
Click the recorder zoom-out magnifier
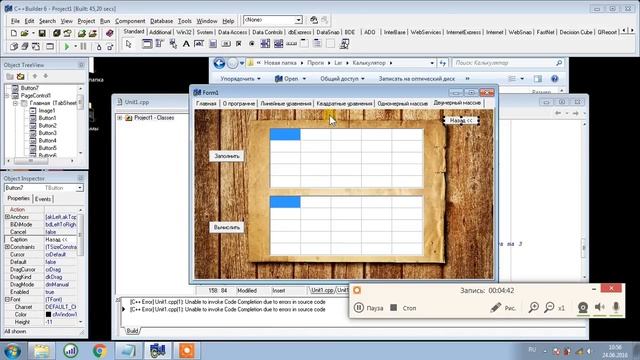tap(549, 307)
